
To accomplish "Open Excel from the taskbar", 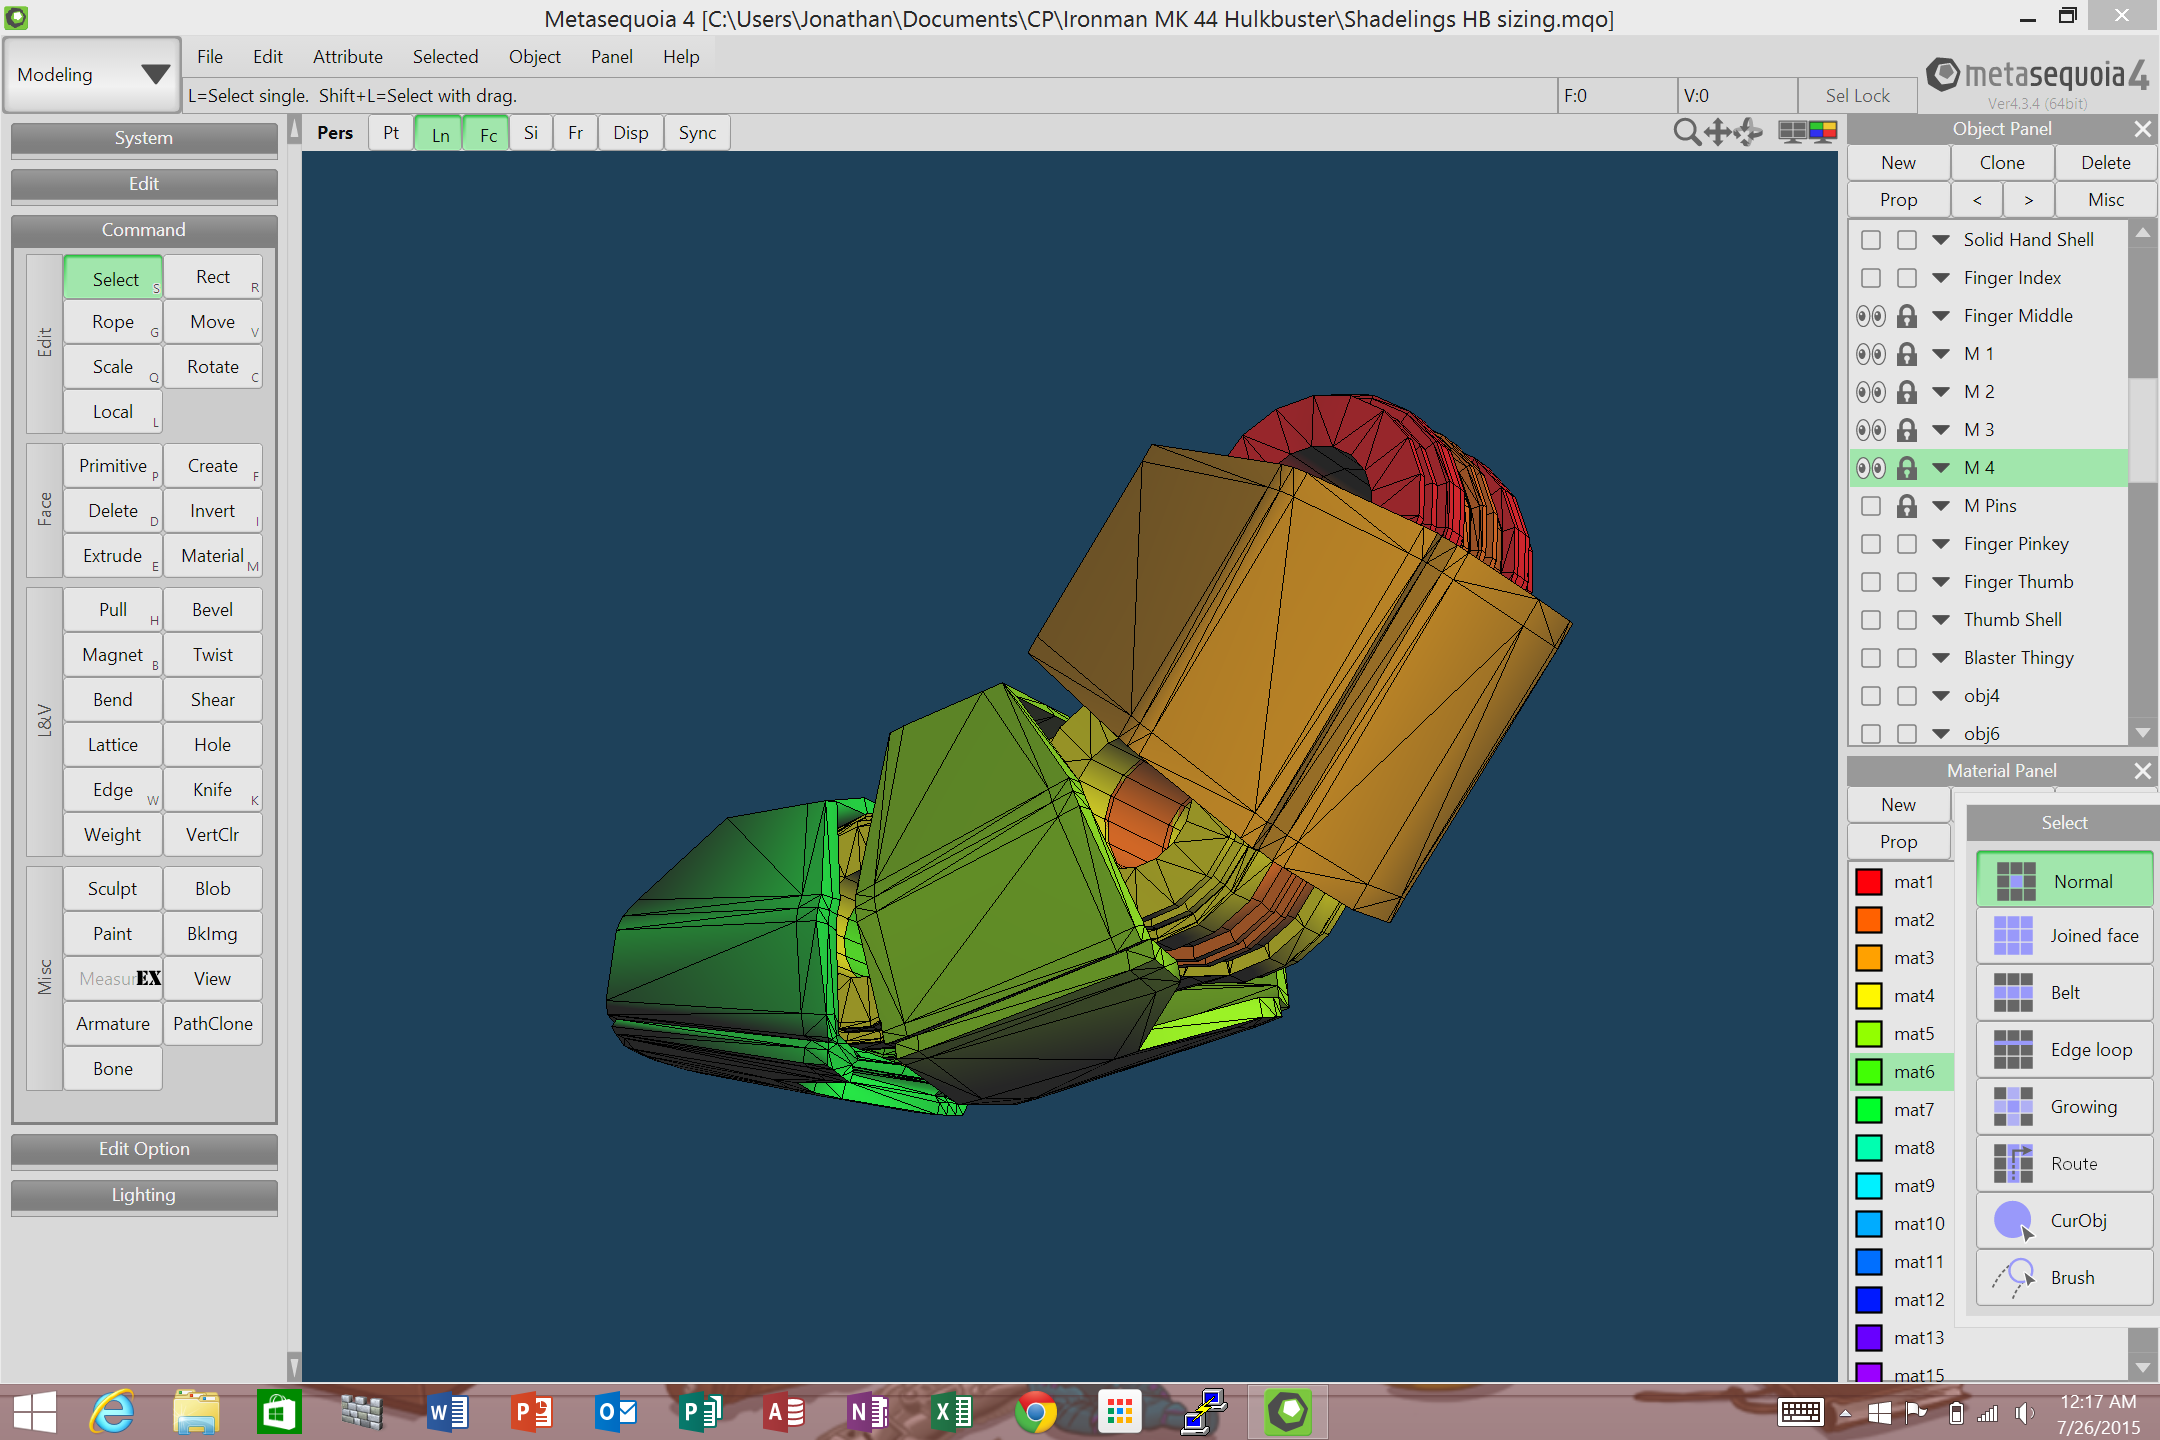I will 952,1412.
